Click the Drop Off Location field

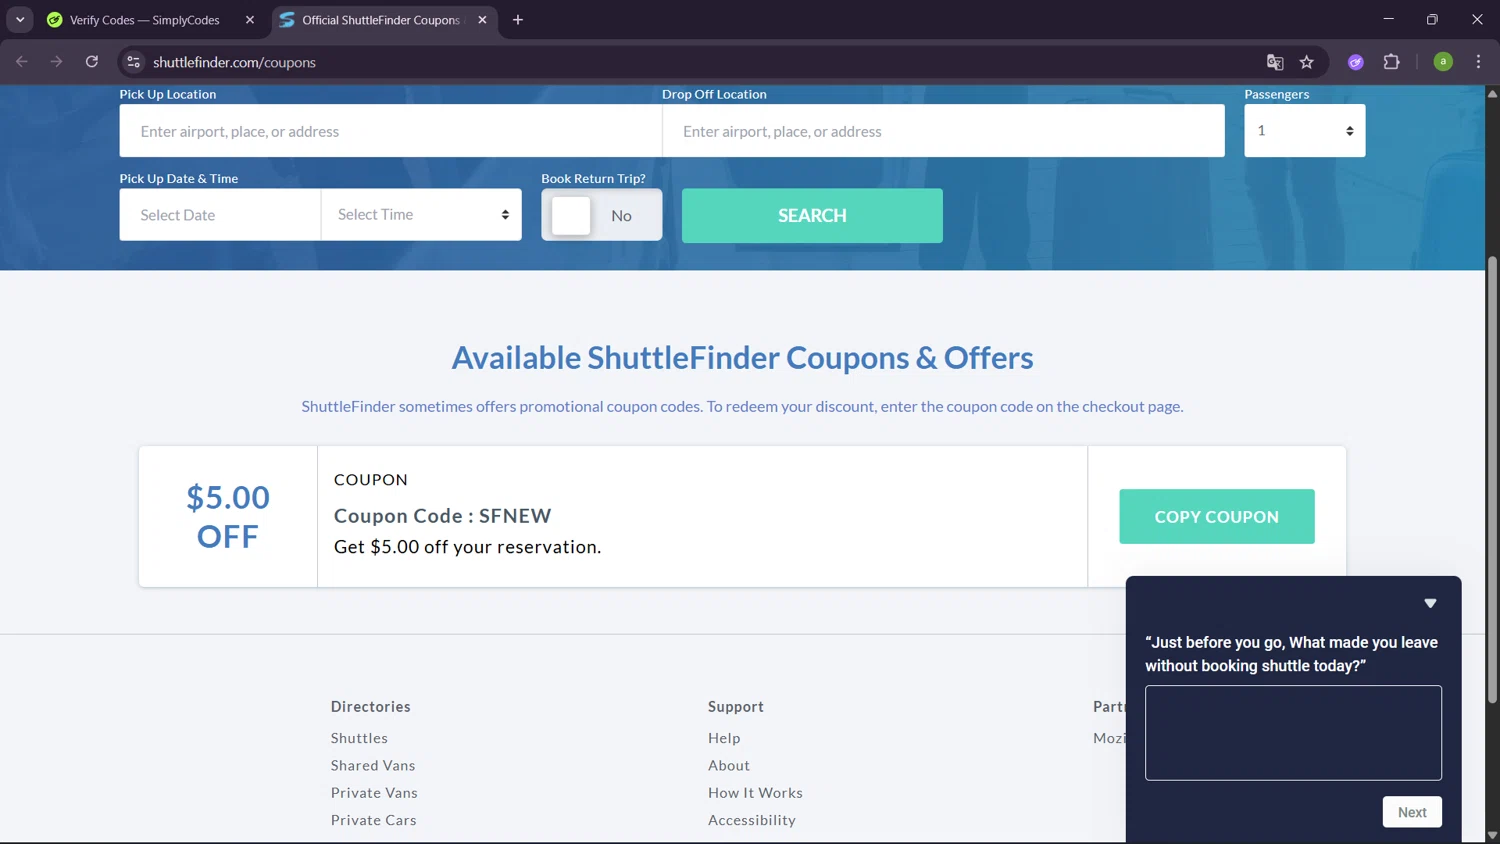coord(943,131)
